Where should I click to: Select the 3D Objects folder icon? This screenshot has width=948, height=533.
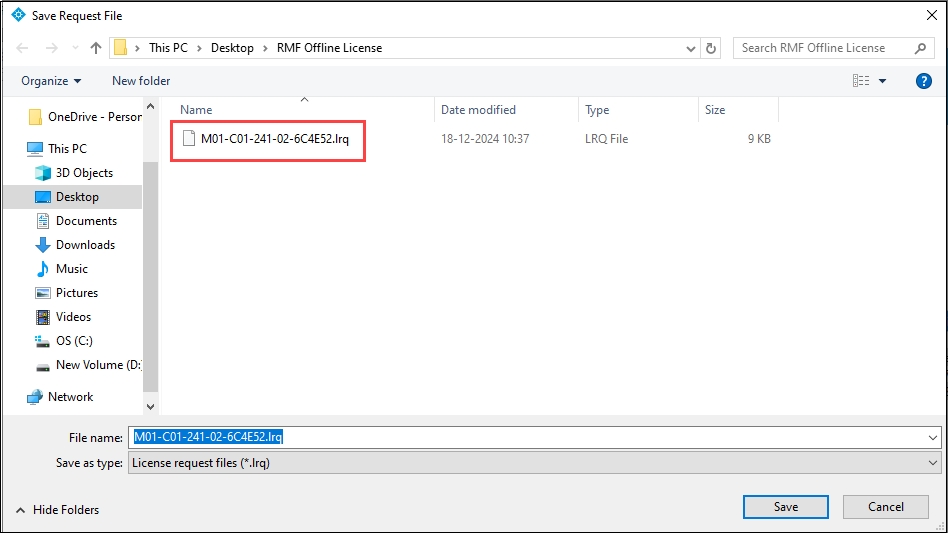point(43,173)
